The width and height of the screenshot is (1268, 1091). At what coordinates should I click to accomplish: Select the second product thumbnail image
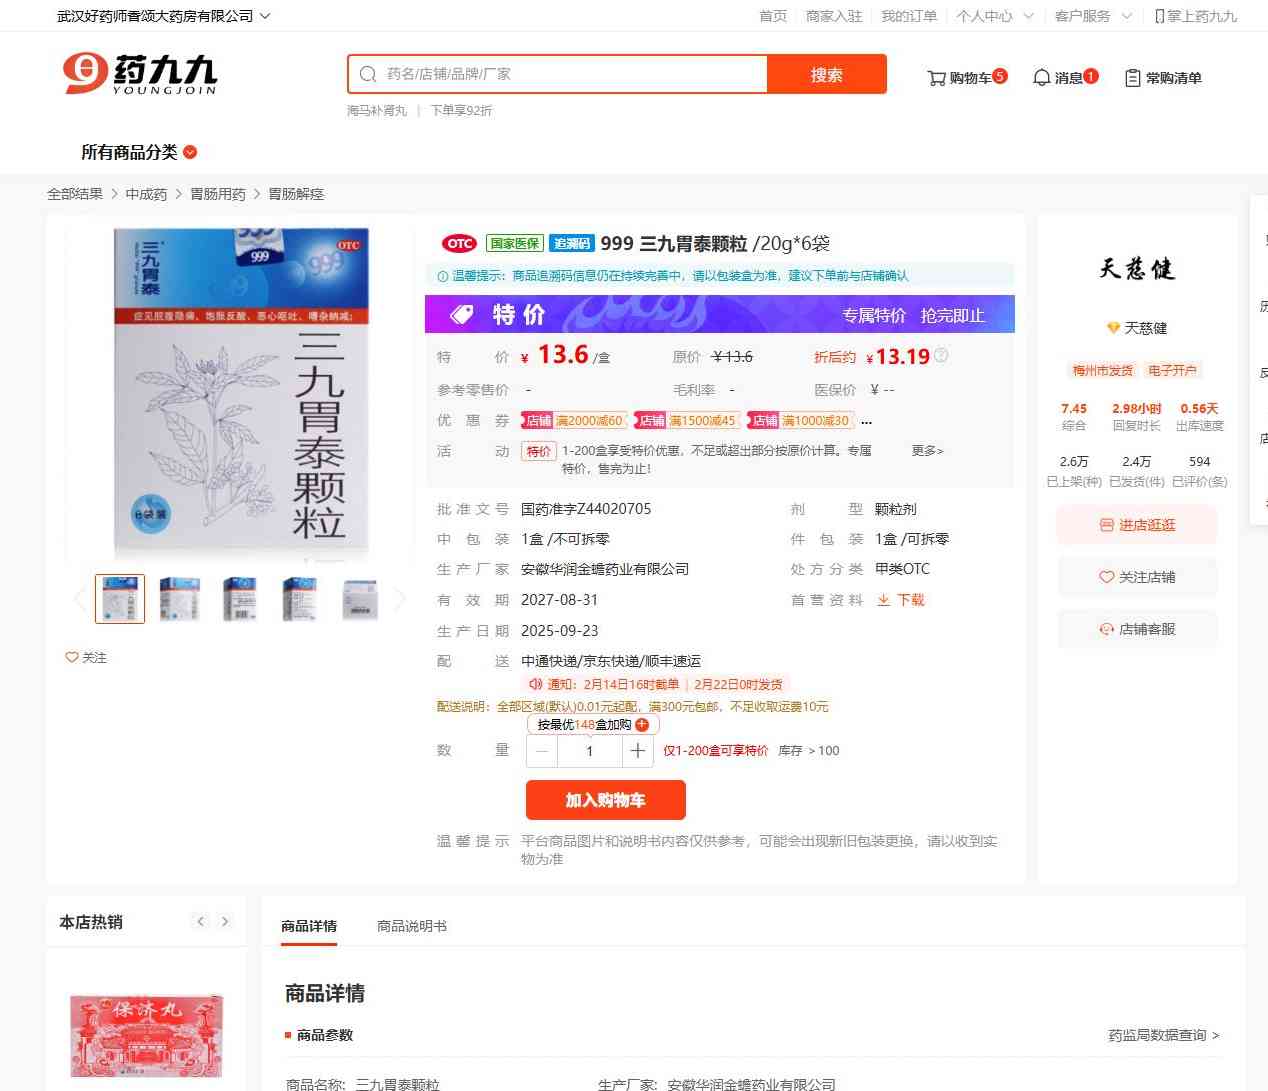180,599
